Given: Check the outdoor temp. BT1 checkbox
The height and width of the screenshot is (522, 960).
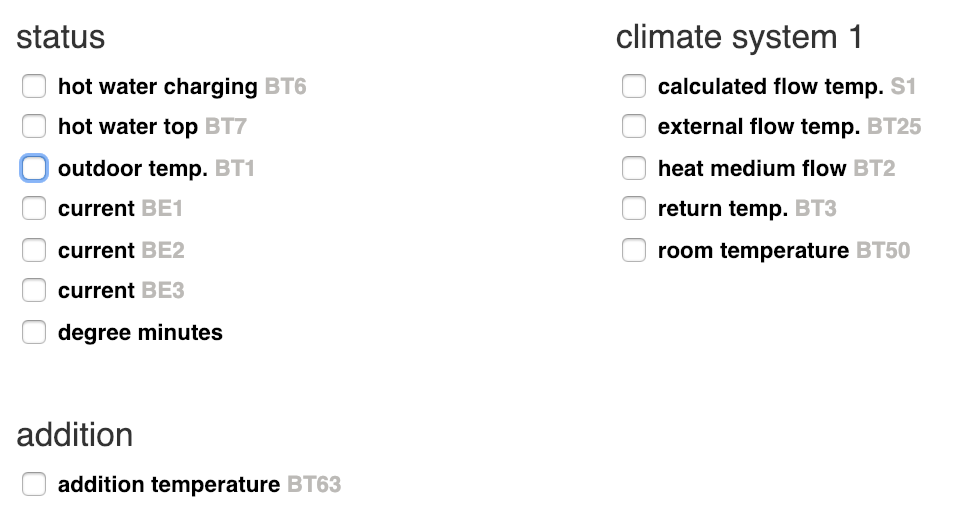Looking at the screenshot, I should [x=34, y=168].
